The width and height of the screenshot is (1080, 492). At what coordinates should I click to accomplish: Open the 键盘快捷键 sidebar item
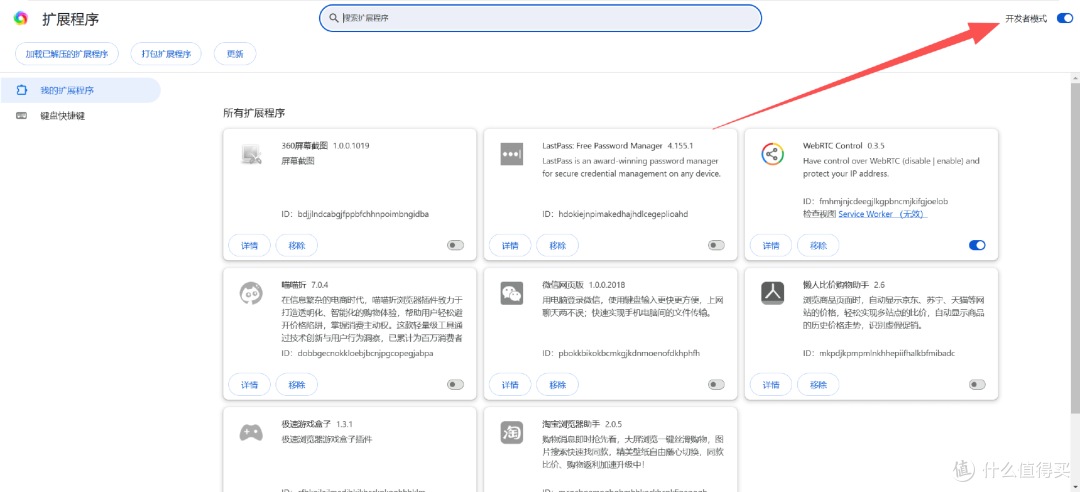[x=80, y=116]
